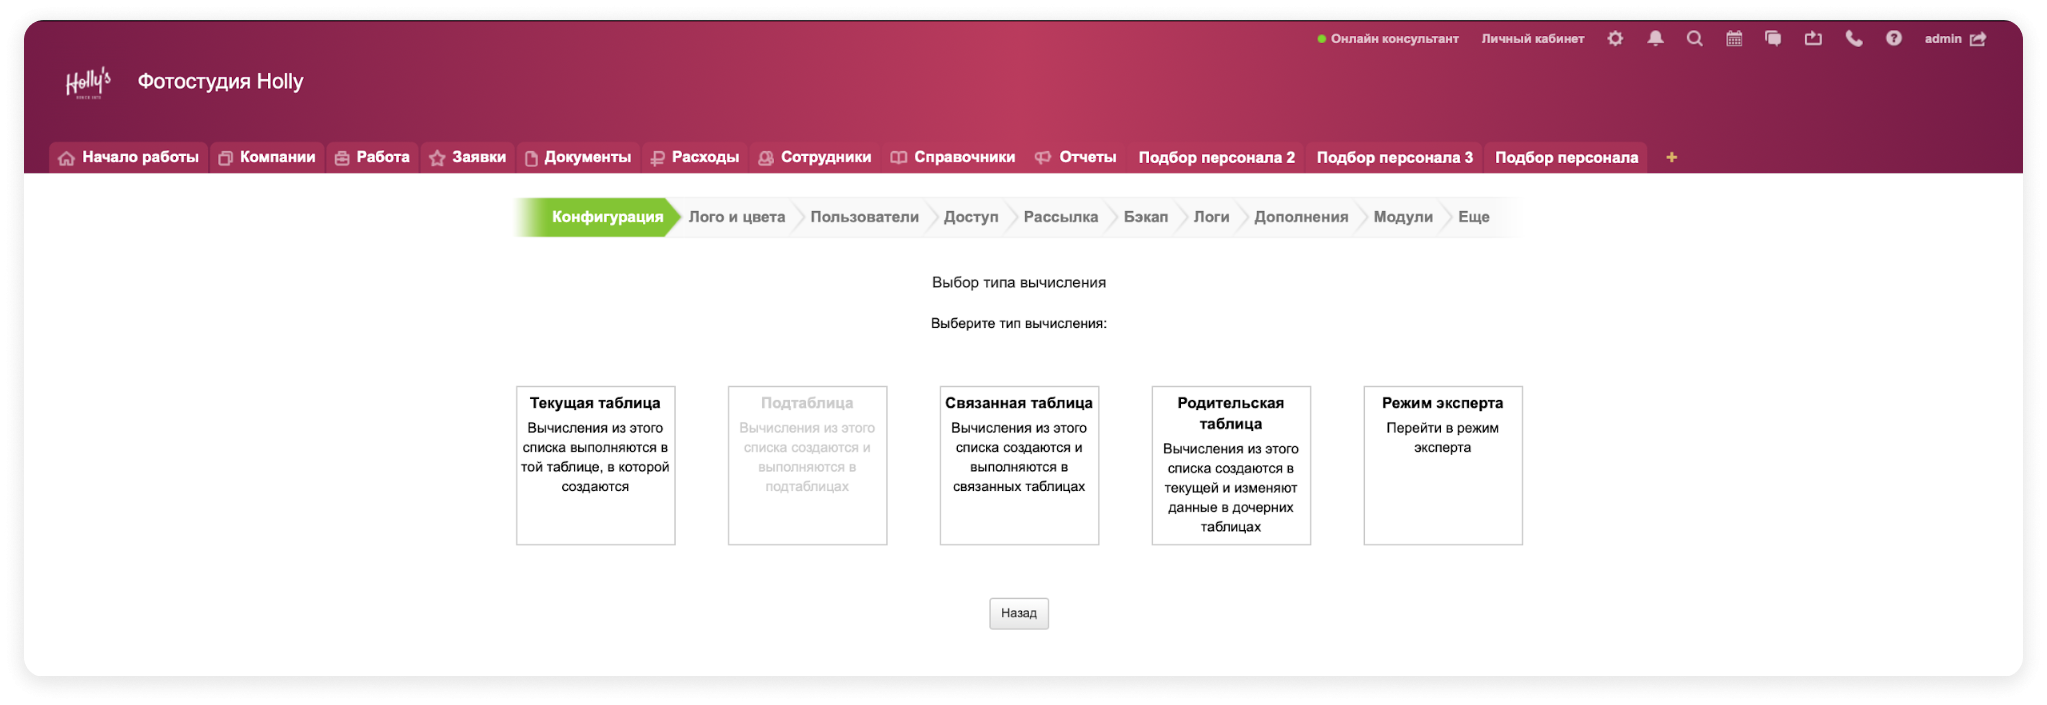Click the Holly's logo image
2047x705 pixels.
[88, 83]
